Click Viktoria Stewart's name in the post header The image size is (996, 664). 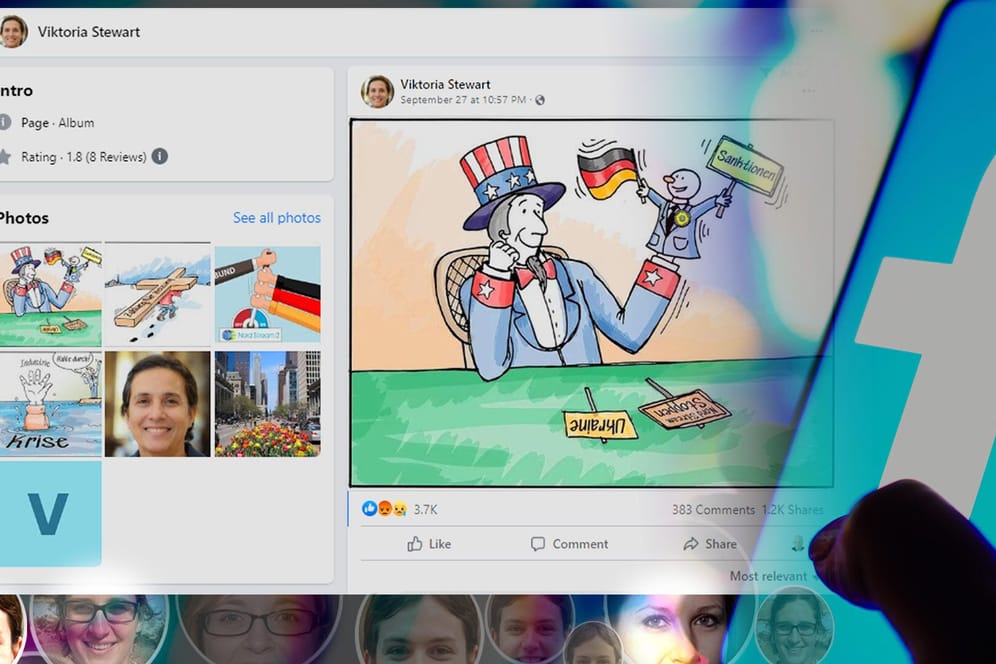pos(445,84)
